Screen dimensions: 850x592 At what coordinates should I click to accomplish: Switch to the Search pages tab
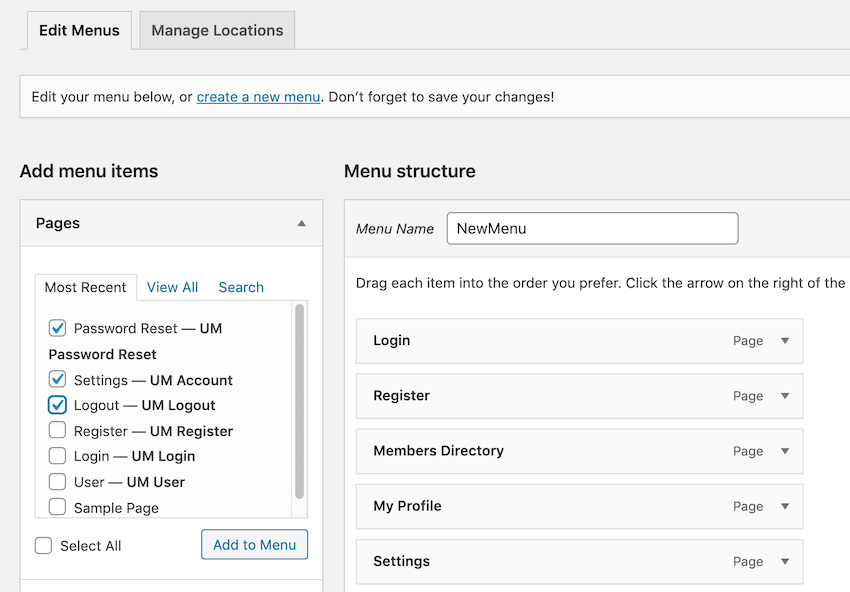click(x=241, y=287)
